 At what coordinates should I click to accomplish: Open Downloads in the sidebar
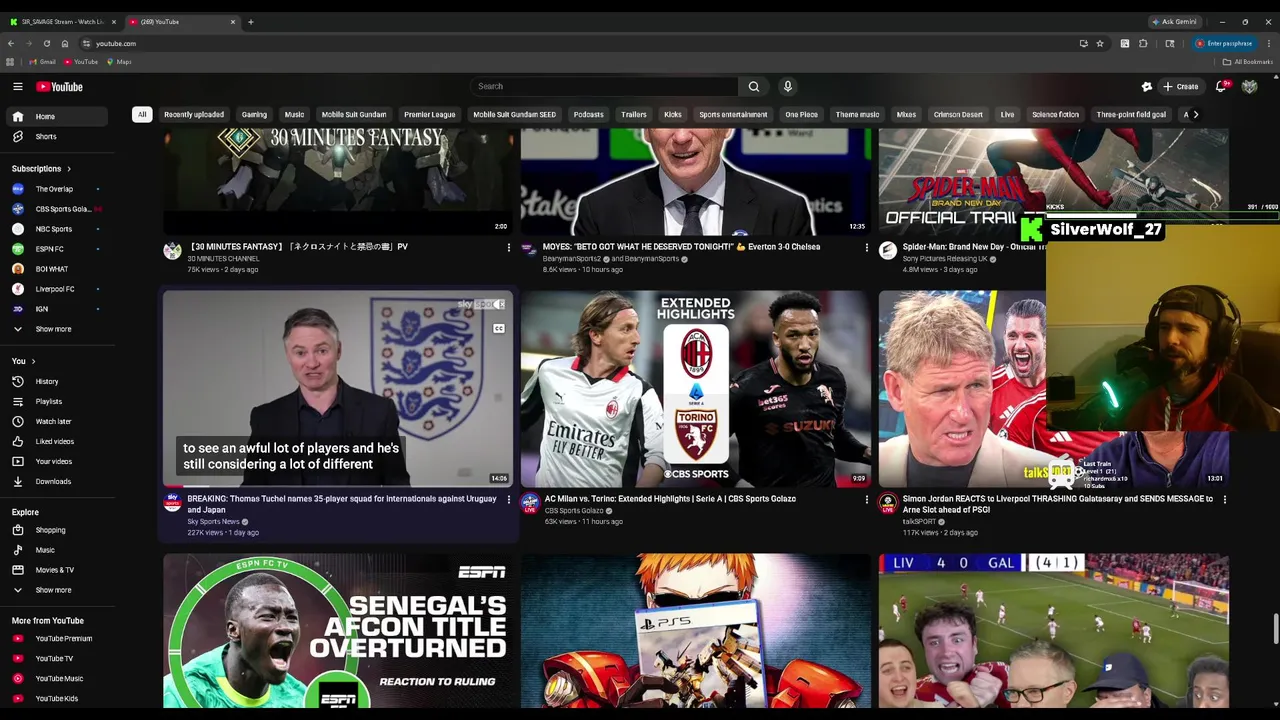coord(58,481)
